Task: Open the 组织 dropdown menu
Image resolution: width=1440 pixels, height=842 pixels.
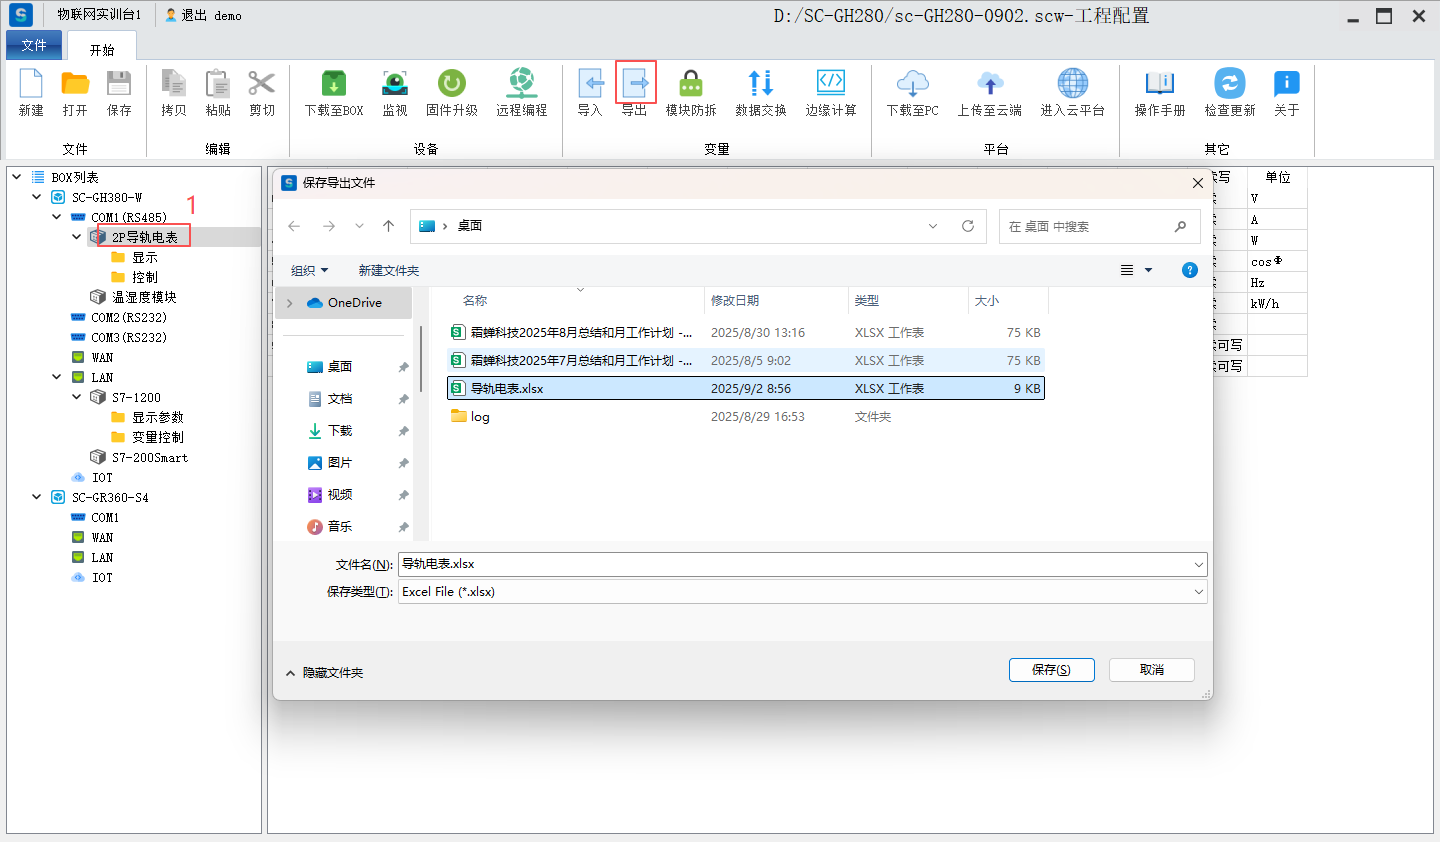Action: coord(309,271)
